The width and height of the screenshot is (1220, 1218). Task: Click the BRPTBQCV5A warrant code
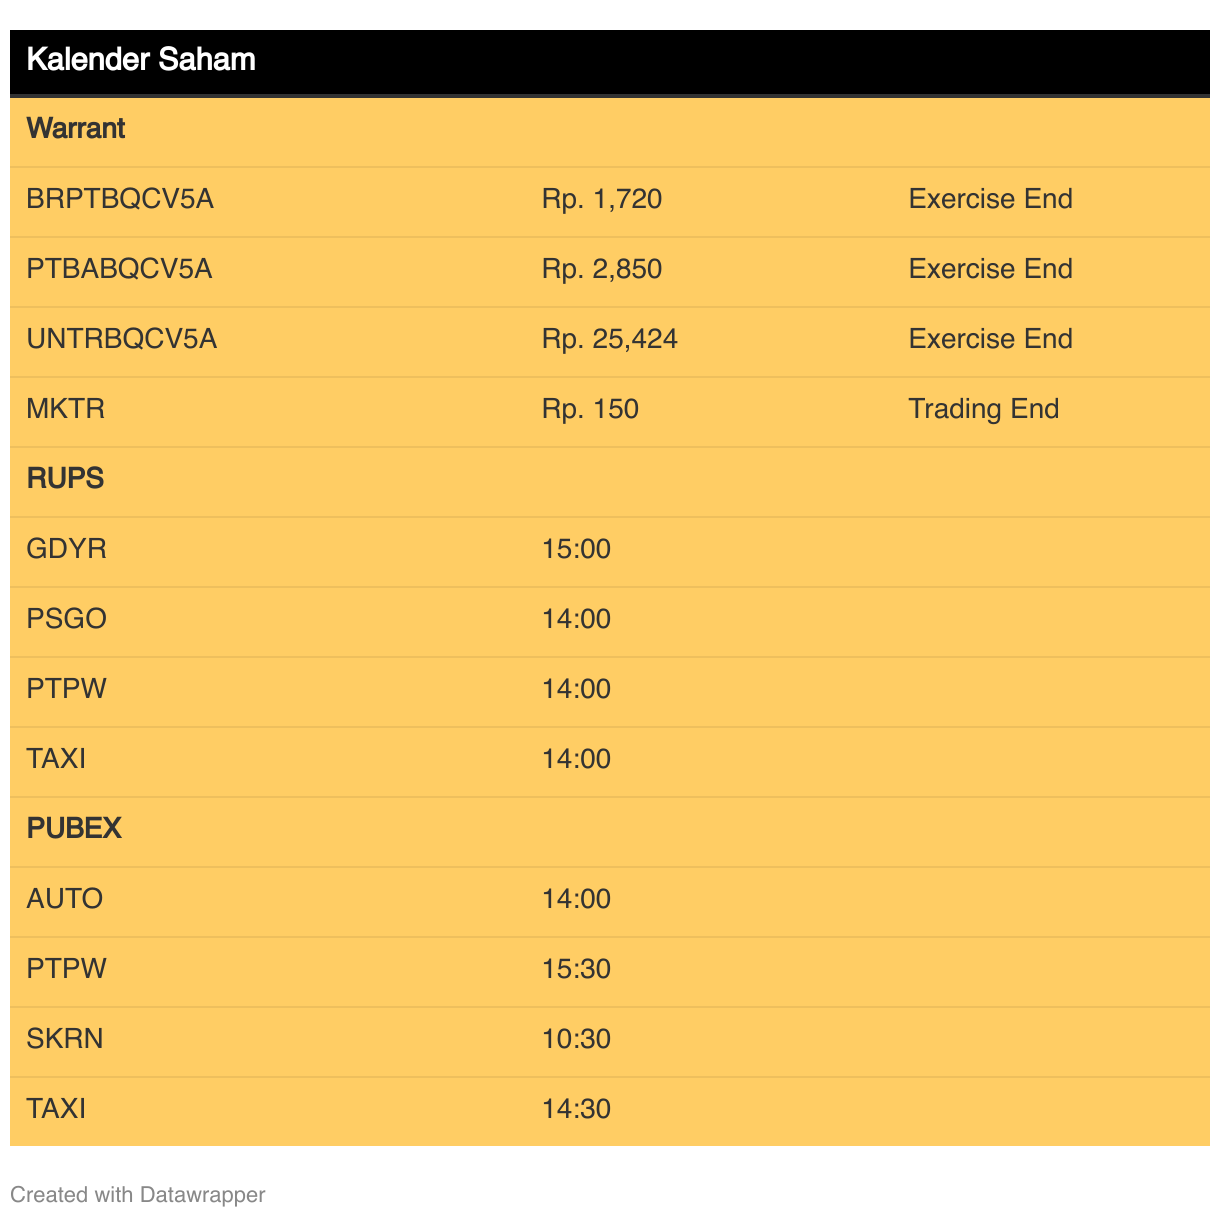pos(120,199)
